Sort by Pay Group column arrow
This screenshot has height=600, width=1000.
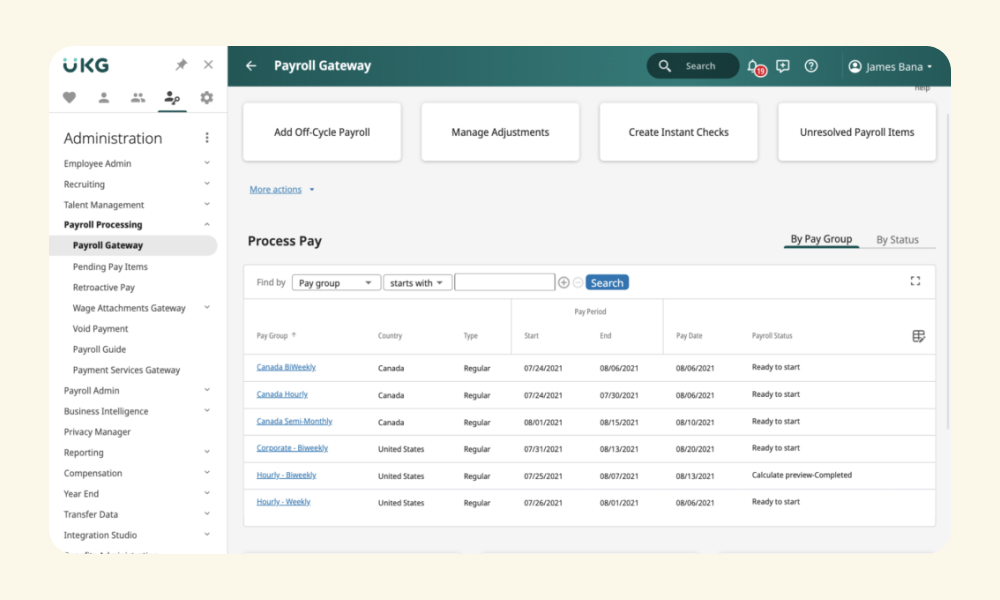coord(294,335)
